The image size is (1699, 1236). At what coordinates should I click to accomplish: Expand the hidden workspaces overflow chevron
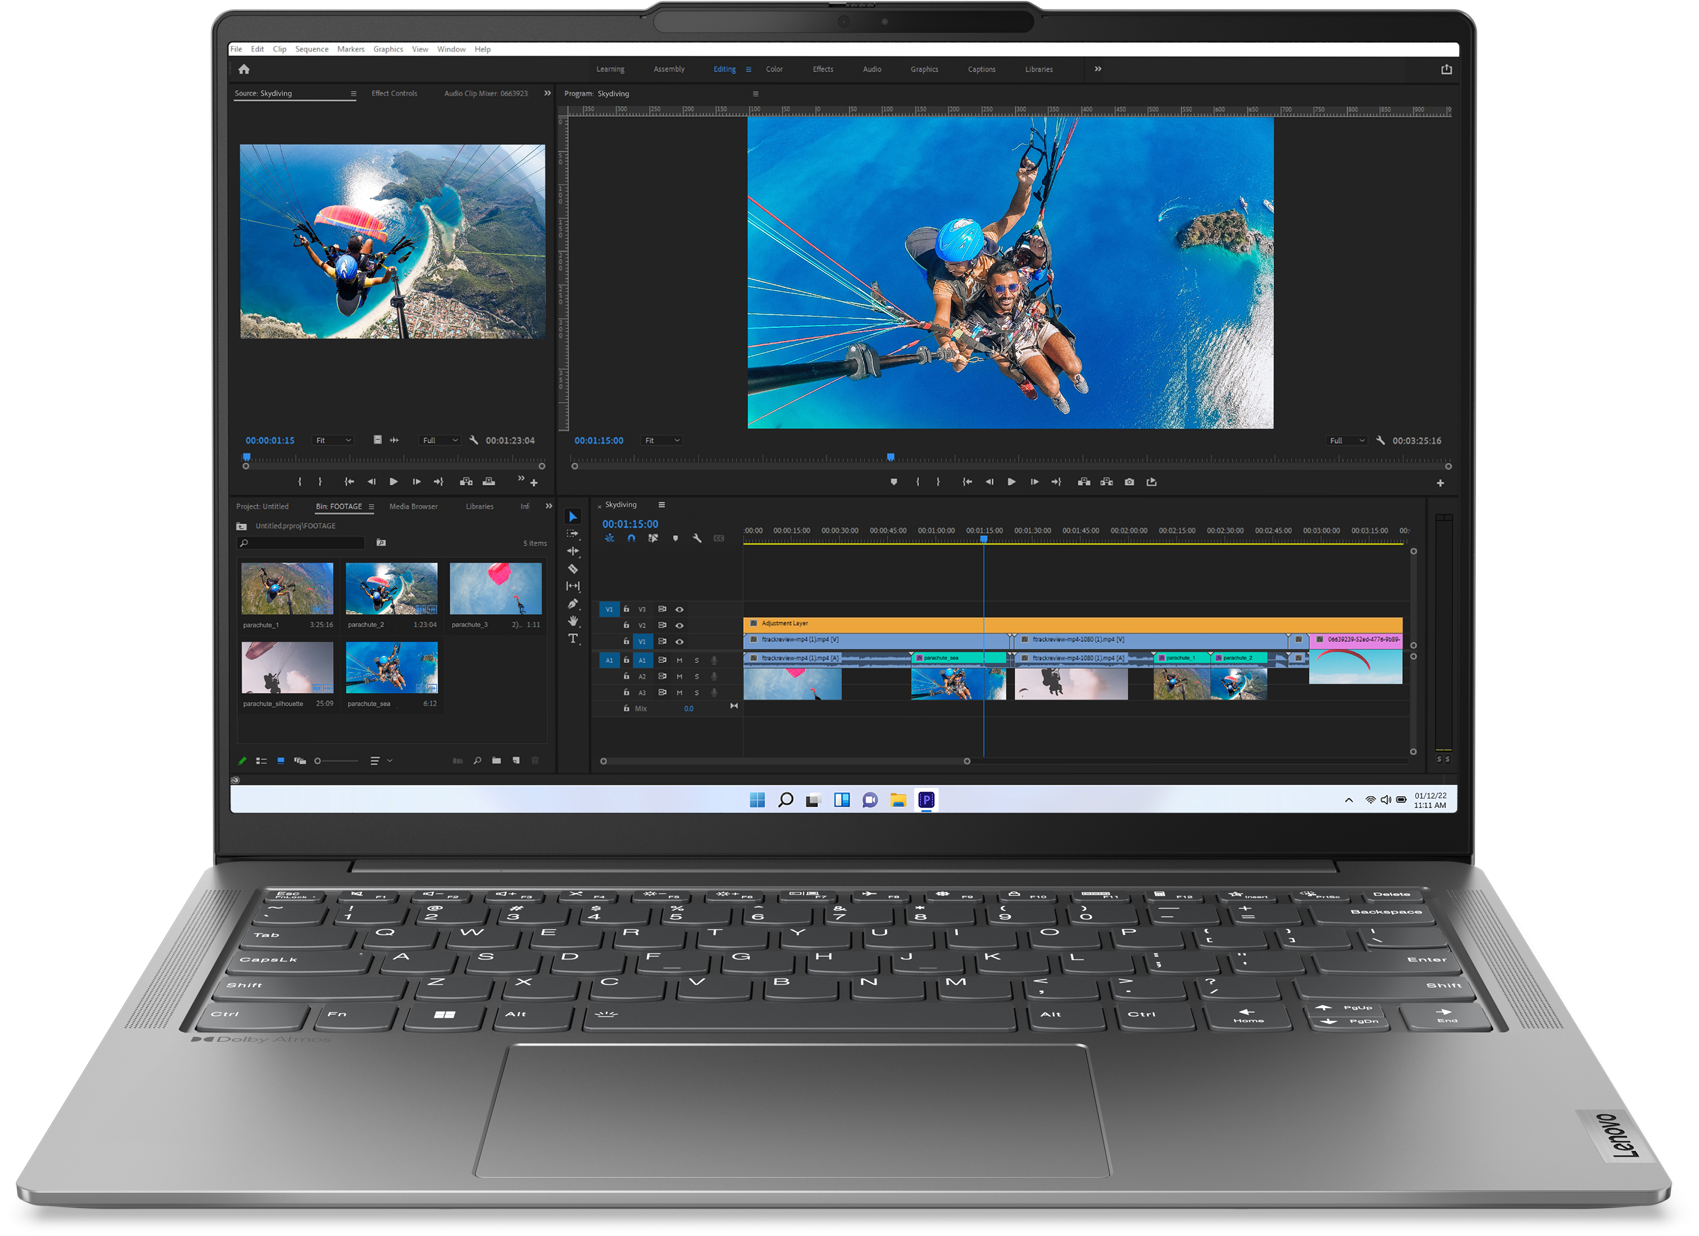point(1098,69)
